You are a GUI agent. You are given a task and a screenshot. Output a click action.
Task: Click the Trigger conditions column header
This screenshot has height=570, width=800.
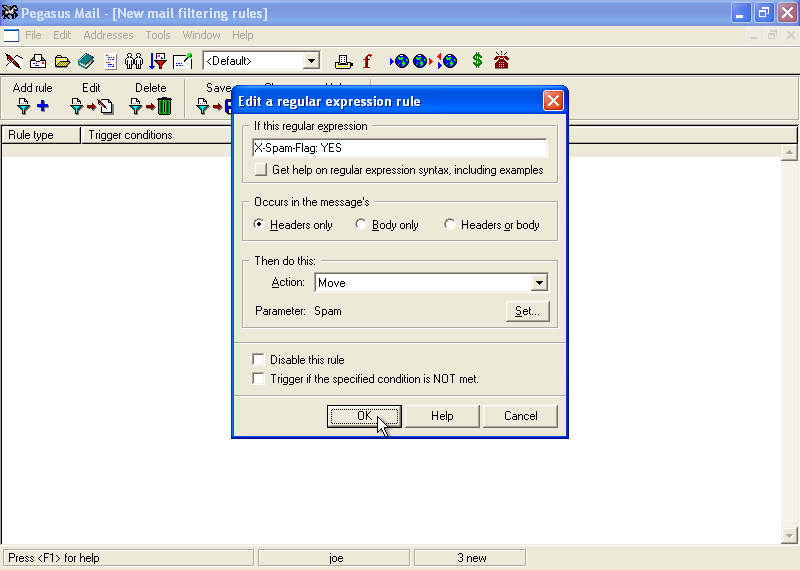pyautogui.click(x=157, y=135)
